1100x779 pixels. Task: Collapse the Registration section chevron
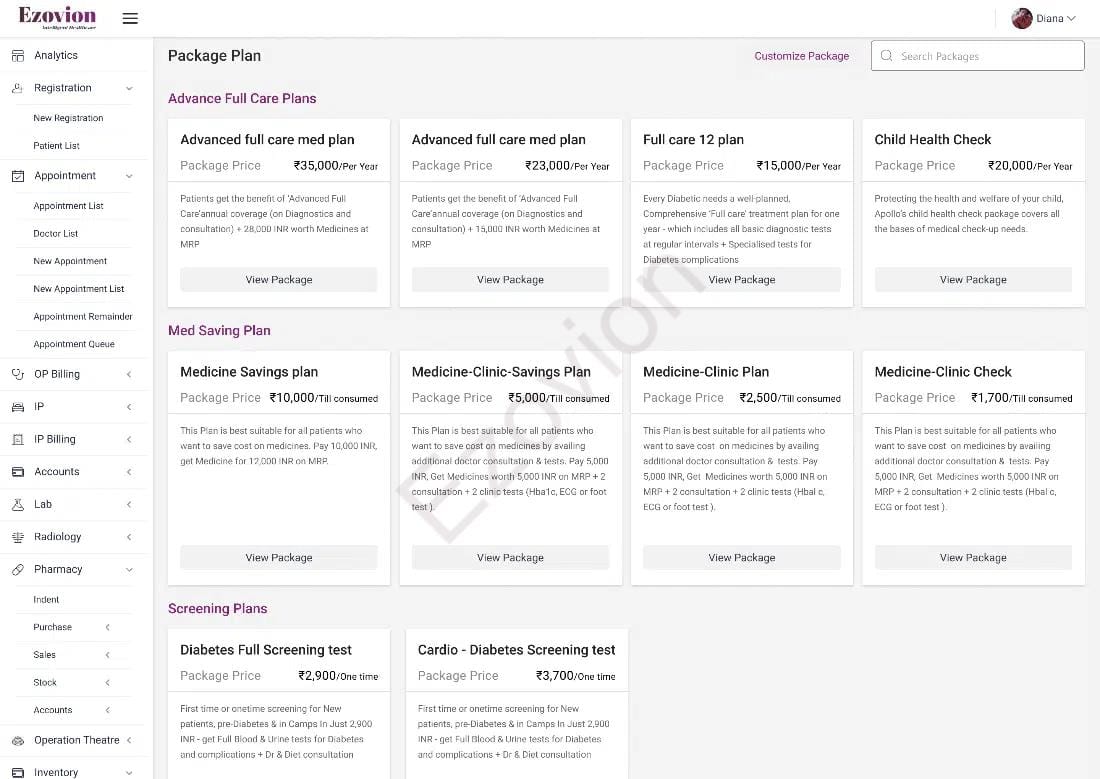(129, 88)
